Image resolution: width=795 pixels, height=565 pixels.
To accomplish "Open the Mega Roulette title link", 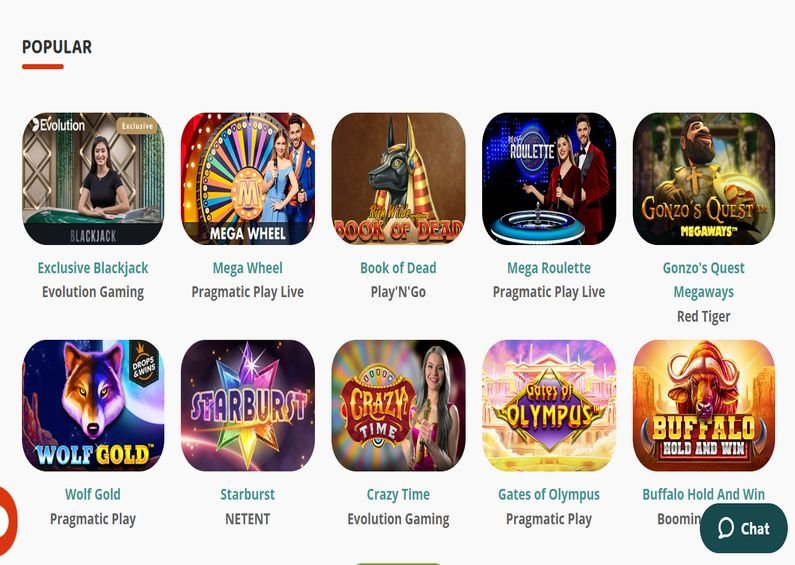I will pos(549,268).
